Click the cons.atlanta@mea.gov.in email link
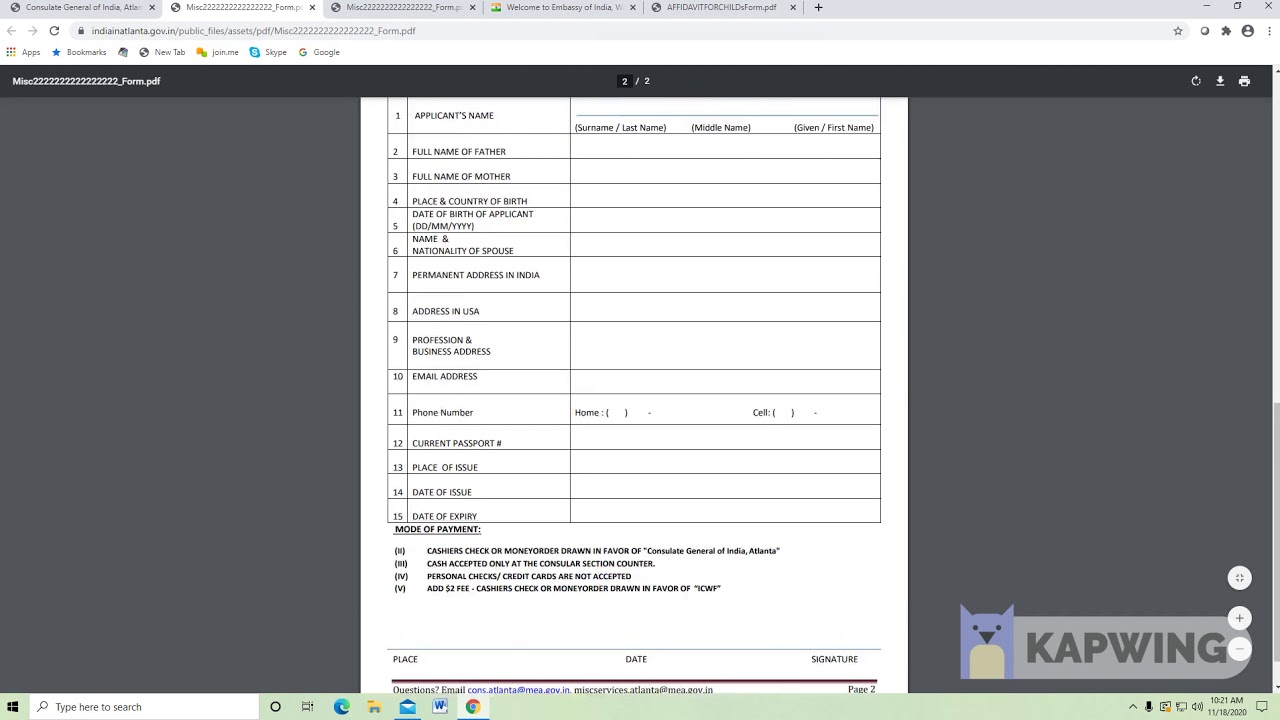Screen dimensions: 1280x720 tap(518, 689)
